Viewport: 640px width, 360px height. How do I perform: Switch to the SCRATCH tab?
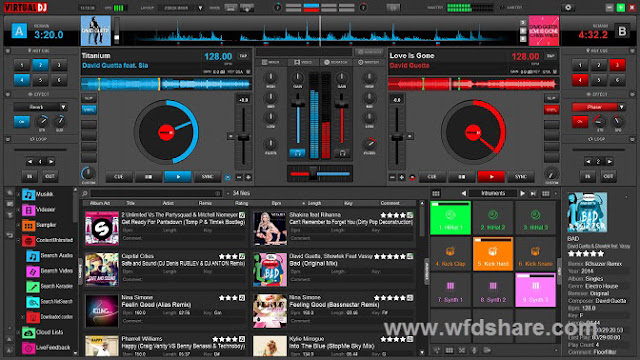[336, 62]
